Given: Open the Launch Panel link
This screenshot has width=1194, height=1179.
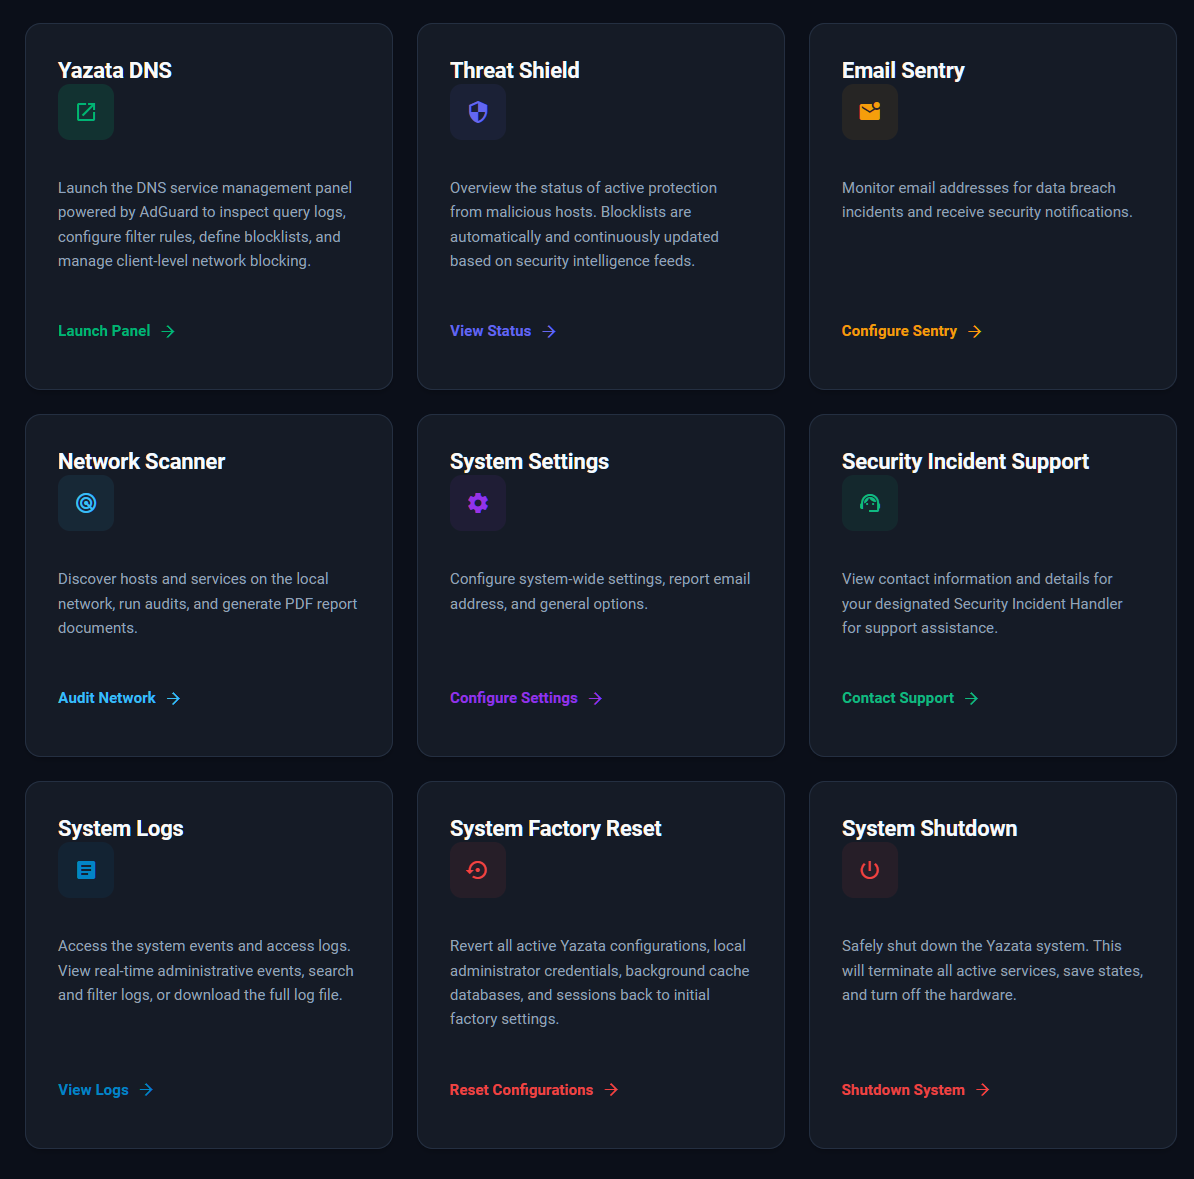Looking at the screenshot, I should (x=117, y=331).
